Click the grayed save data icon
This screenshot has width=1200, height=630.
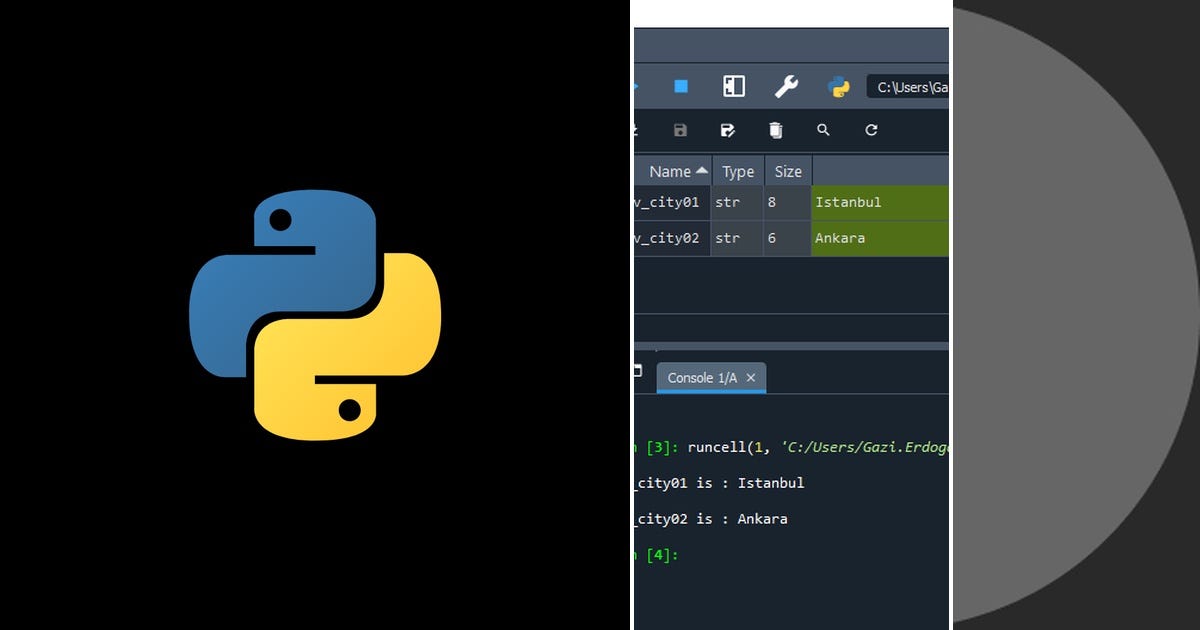(681, 130)
